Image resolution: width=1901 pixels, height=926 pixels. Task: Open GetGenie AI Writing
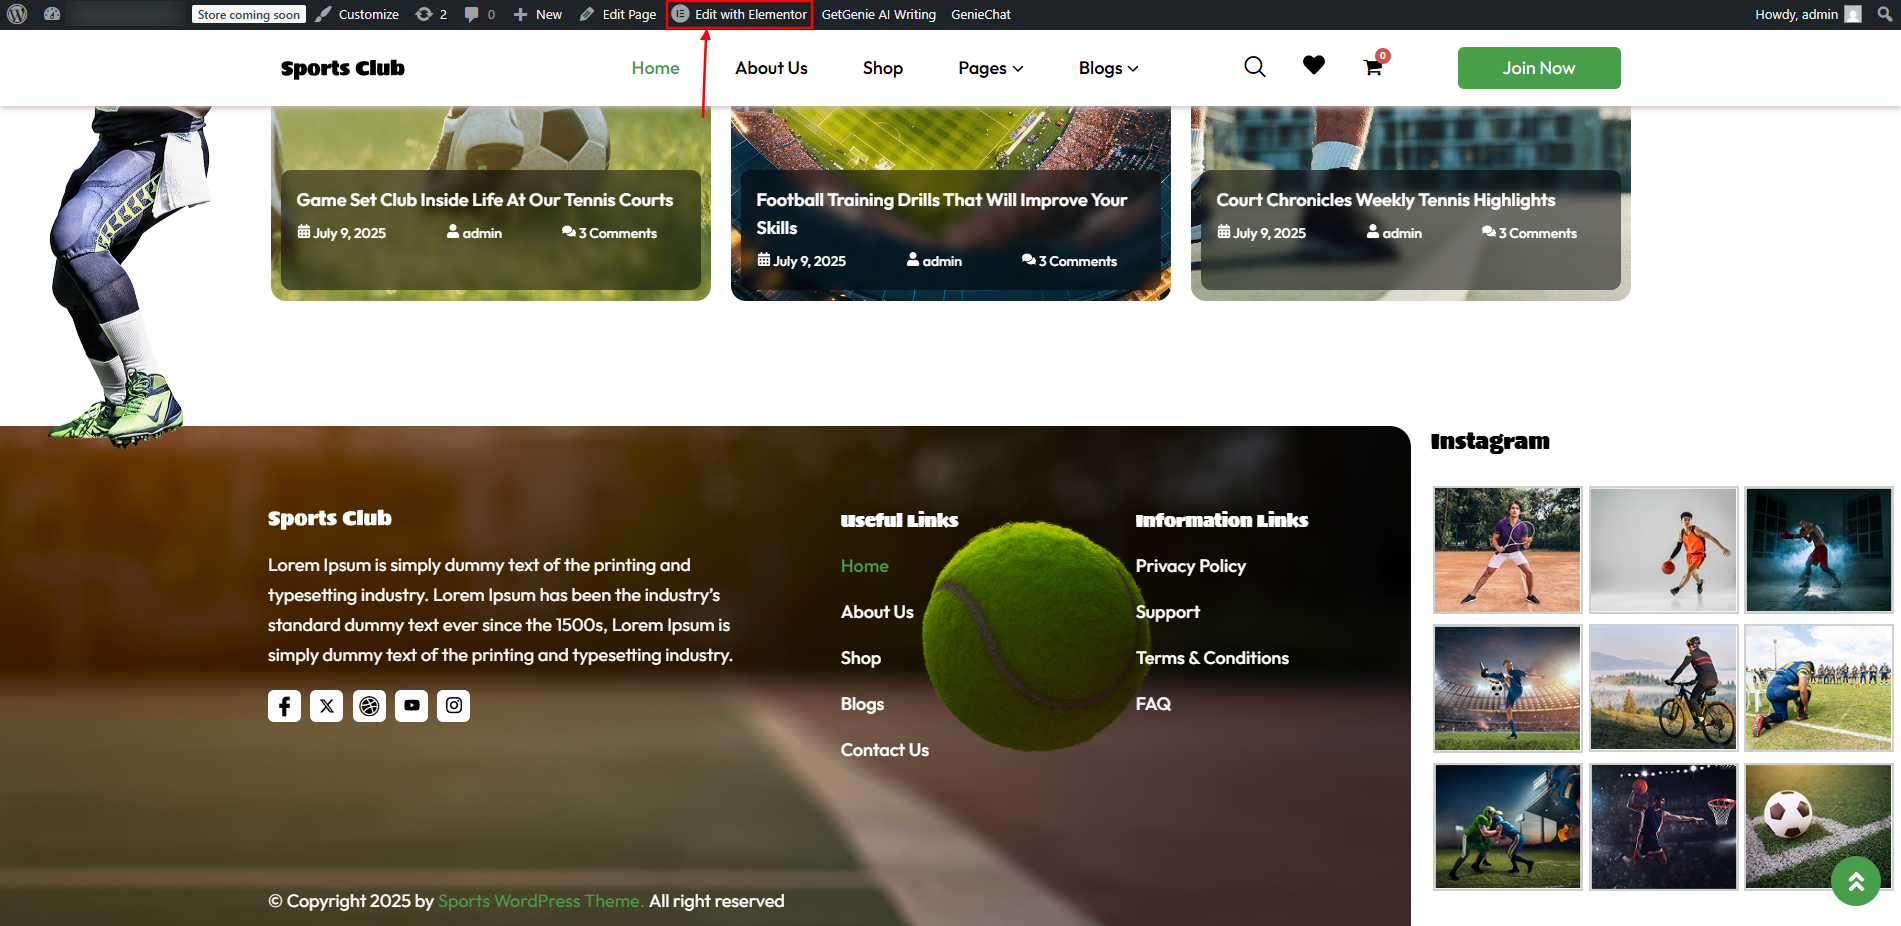point(878,14)
